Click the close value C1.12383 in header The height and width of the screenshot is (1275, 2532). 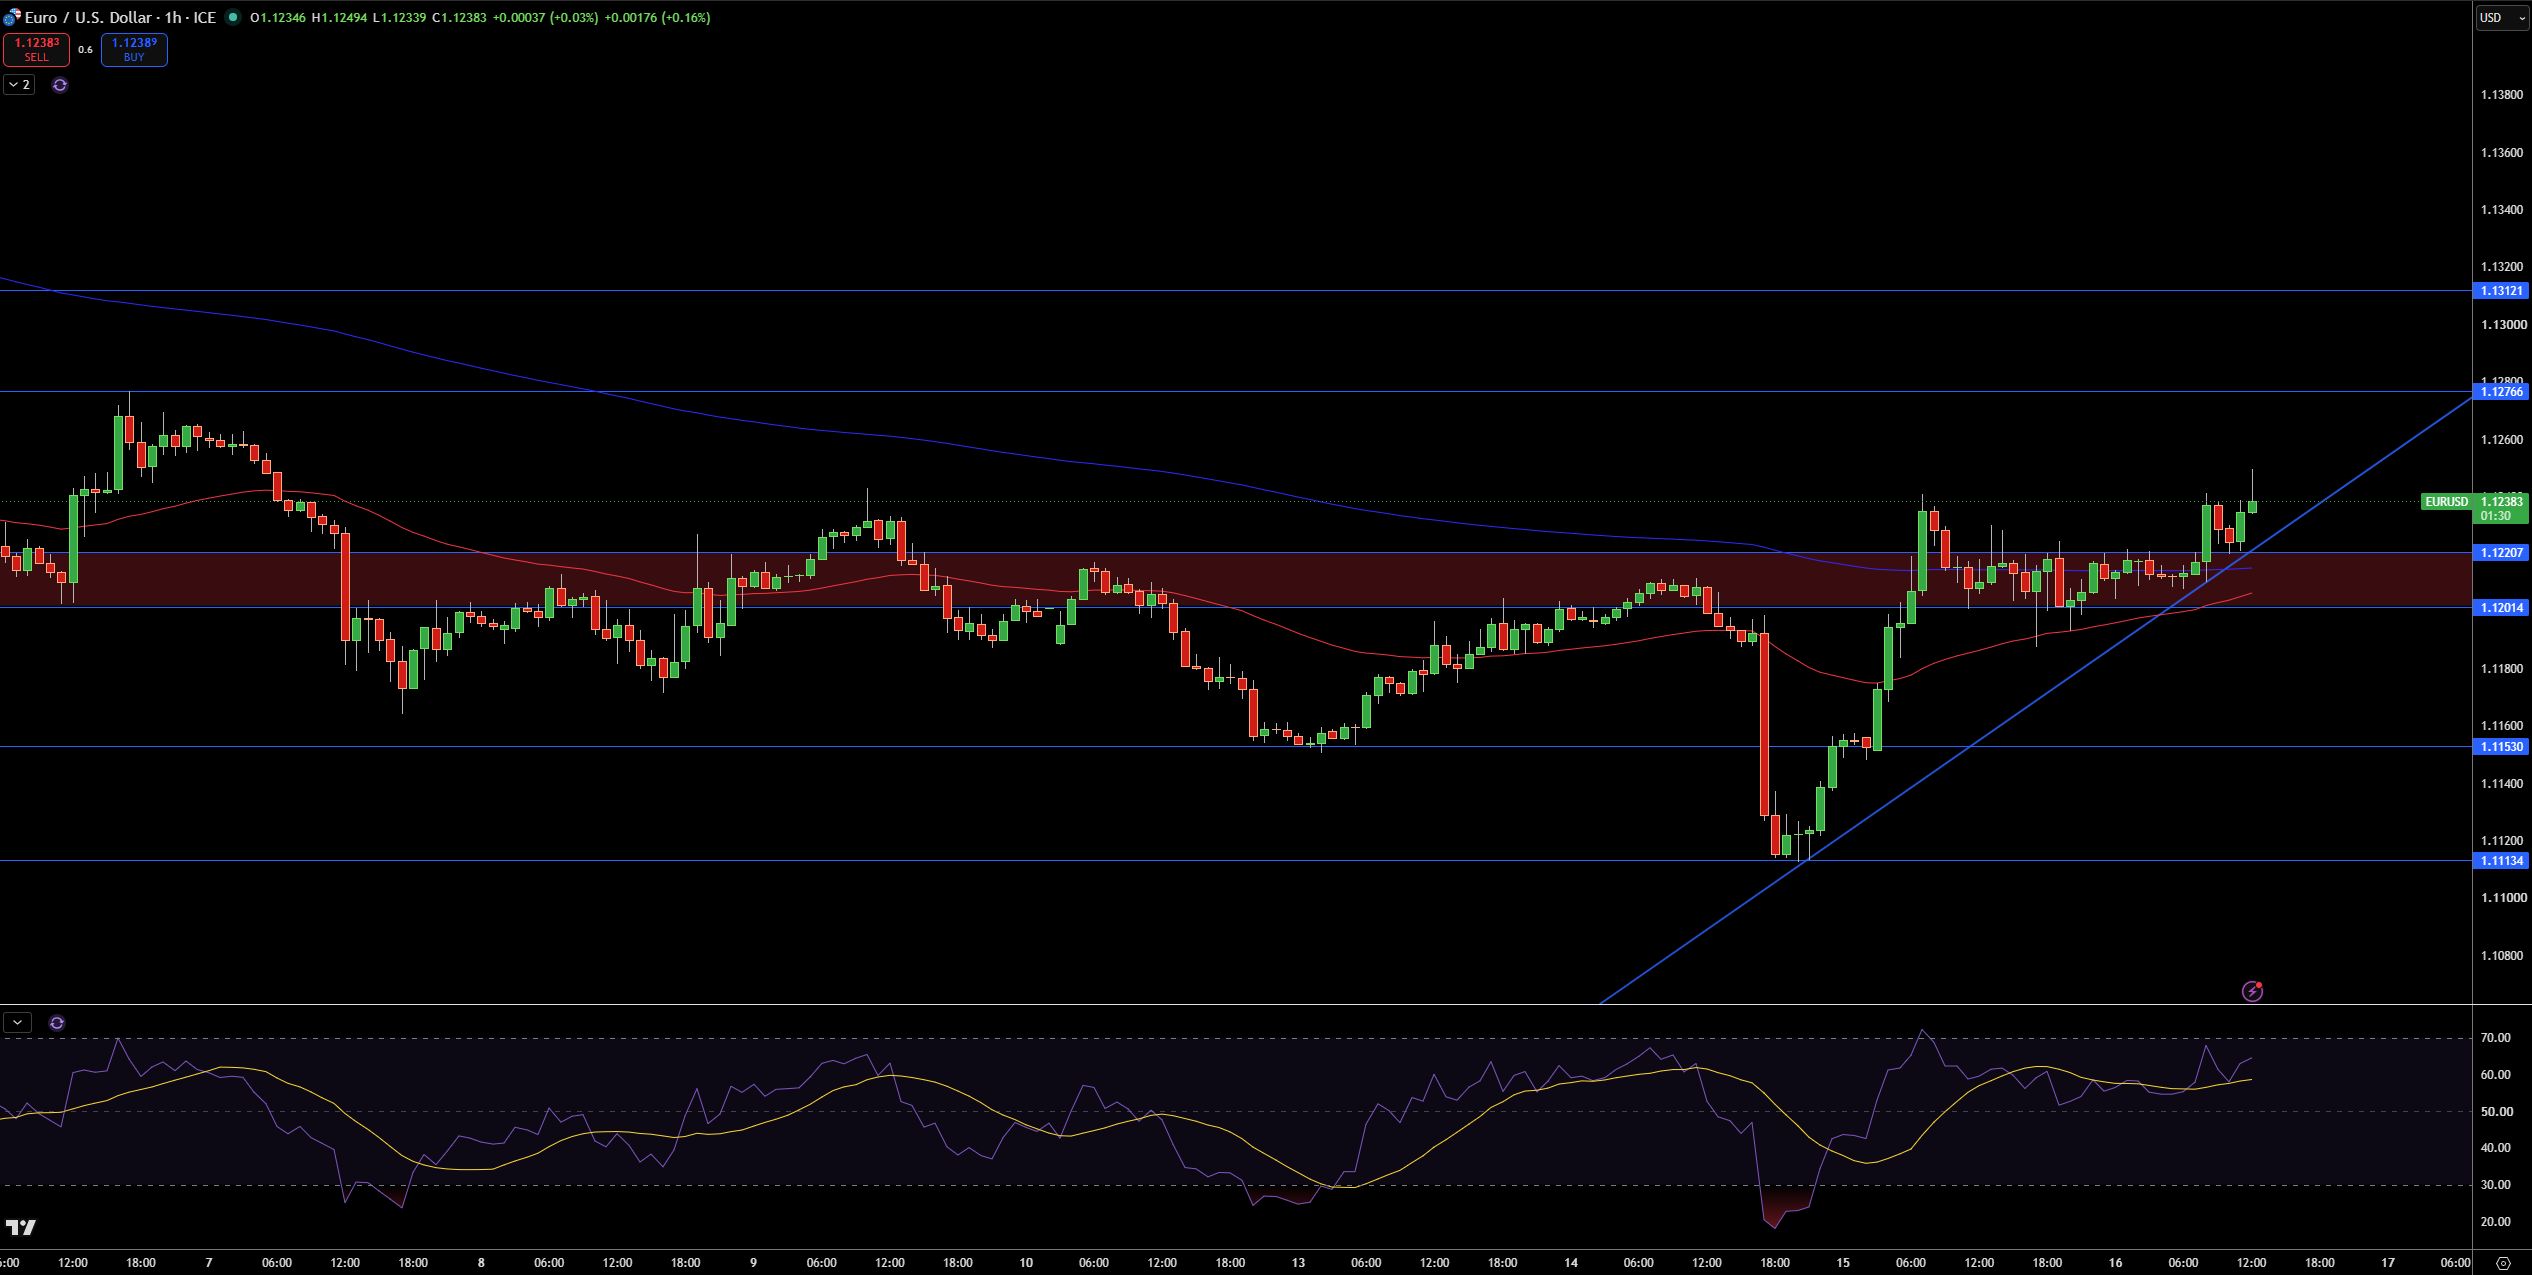[x=459, y=18]
